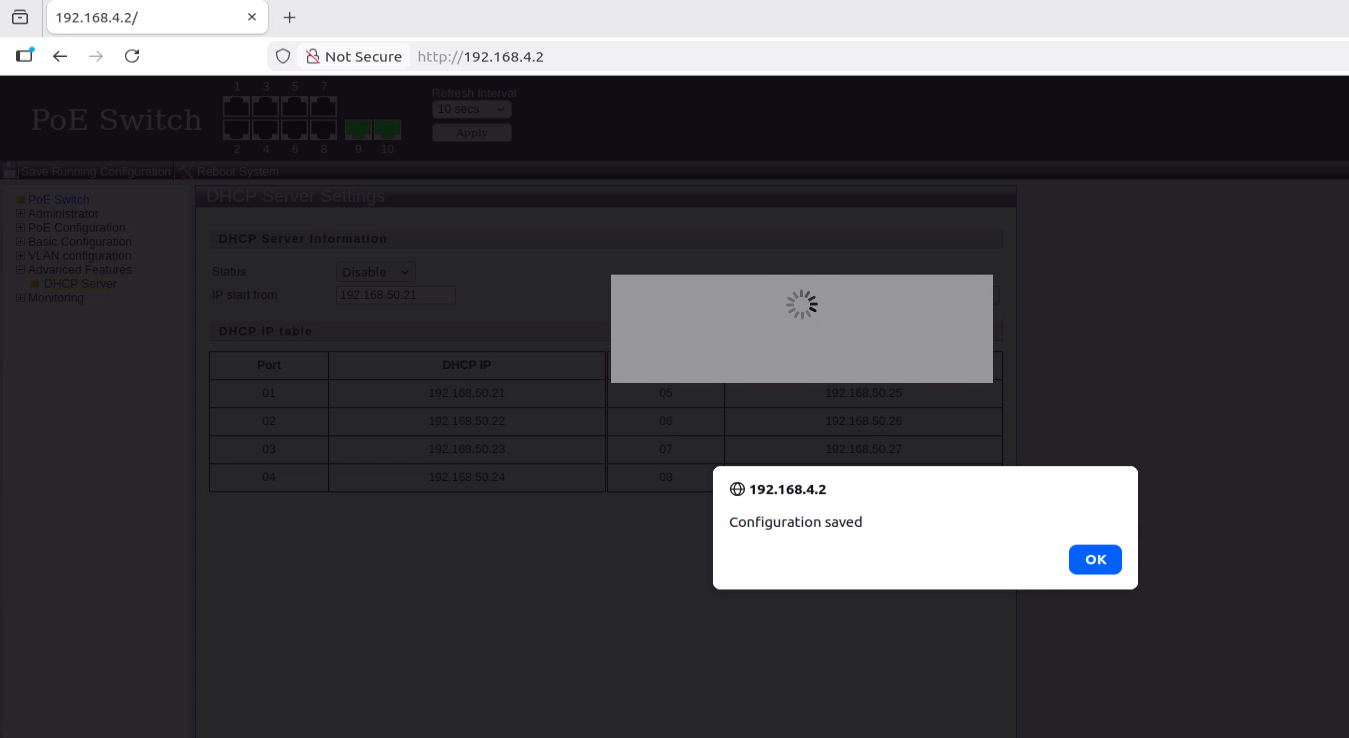Open a new browser tab
This screenshot has height=738, width=1349.
point(290,17)
